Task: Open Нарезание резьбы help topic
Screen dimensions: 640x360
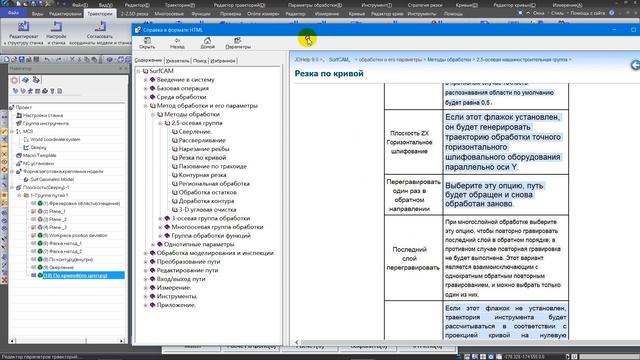Action: coord(204,149)
